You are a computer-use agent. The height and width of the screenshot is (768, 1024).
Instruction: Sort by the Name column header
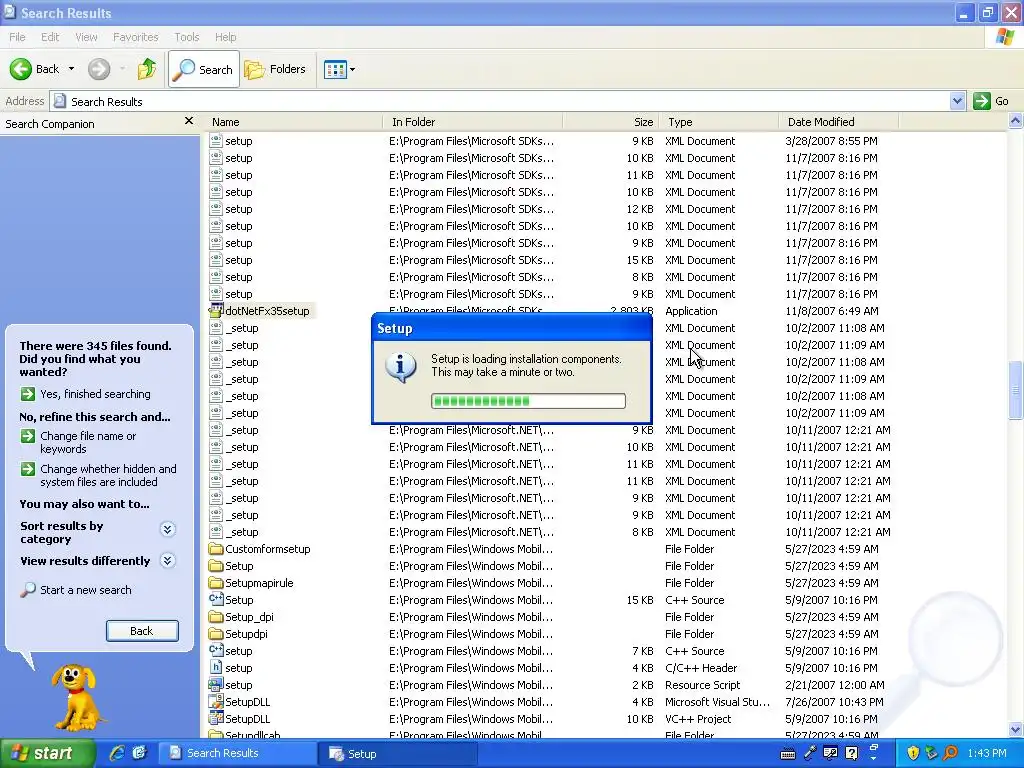point(293,121)
